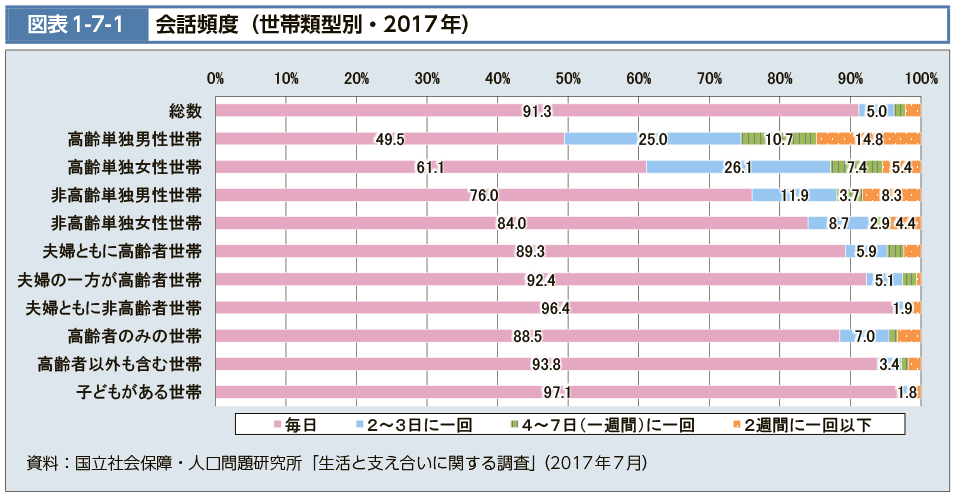The width and height of the screenshot is (956, 497).
Task: Click the 11.9 blue segment value
Action: pyautogui.click(x=794, y=195)
